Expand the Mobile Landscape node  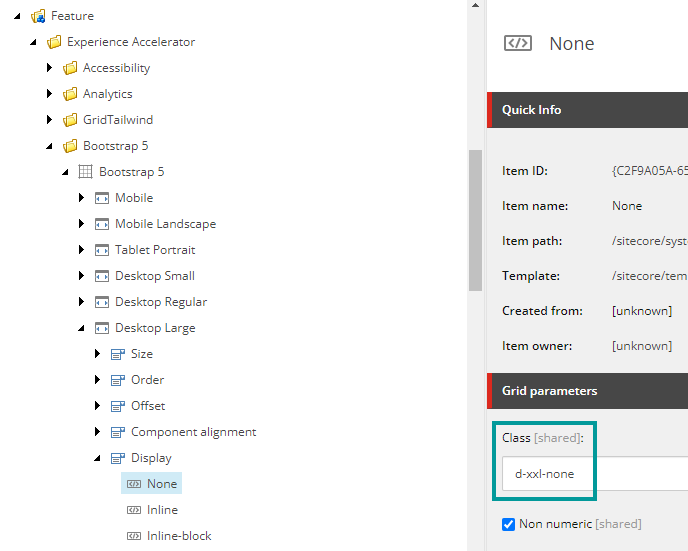[x=81, y=223]
